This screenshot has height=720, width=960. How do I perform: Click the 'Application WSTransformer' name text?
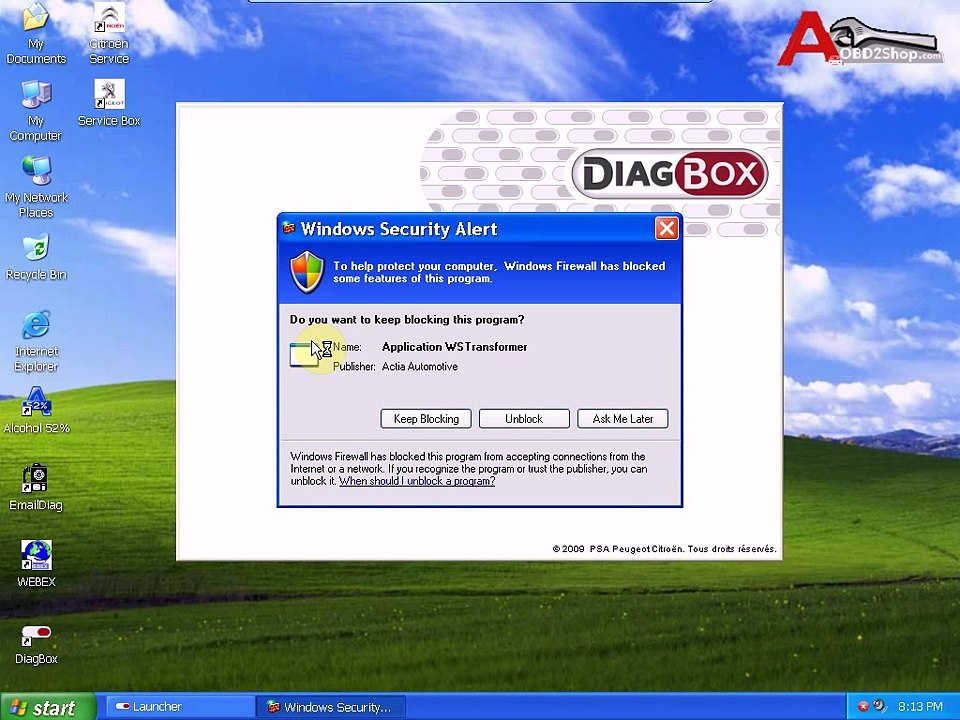(x=454, y=347)
